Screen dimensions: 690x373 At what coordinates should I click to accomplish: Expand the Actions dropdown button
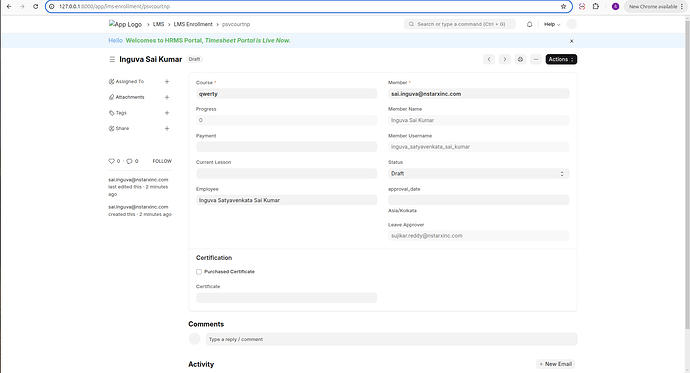click(561, 59)
